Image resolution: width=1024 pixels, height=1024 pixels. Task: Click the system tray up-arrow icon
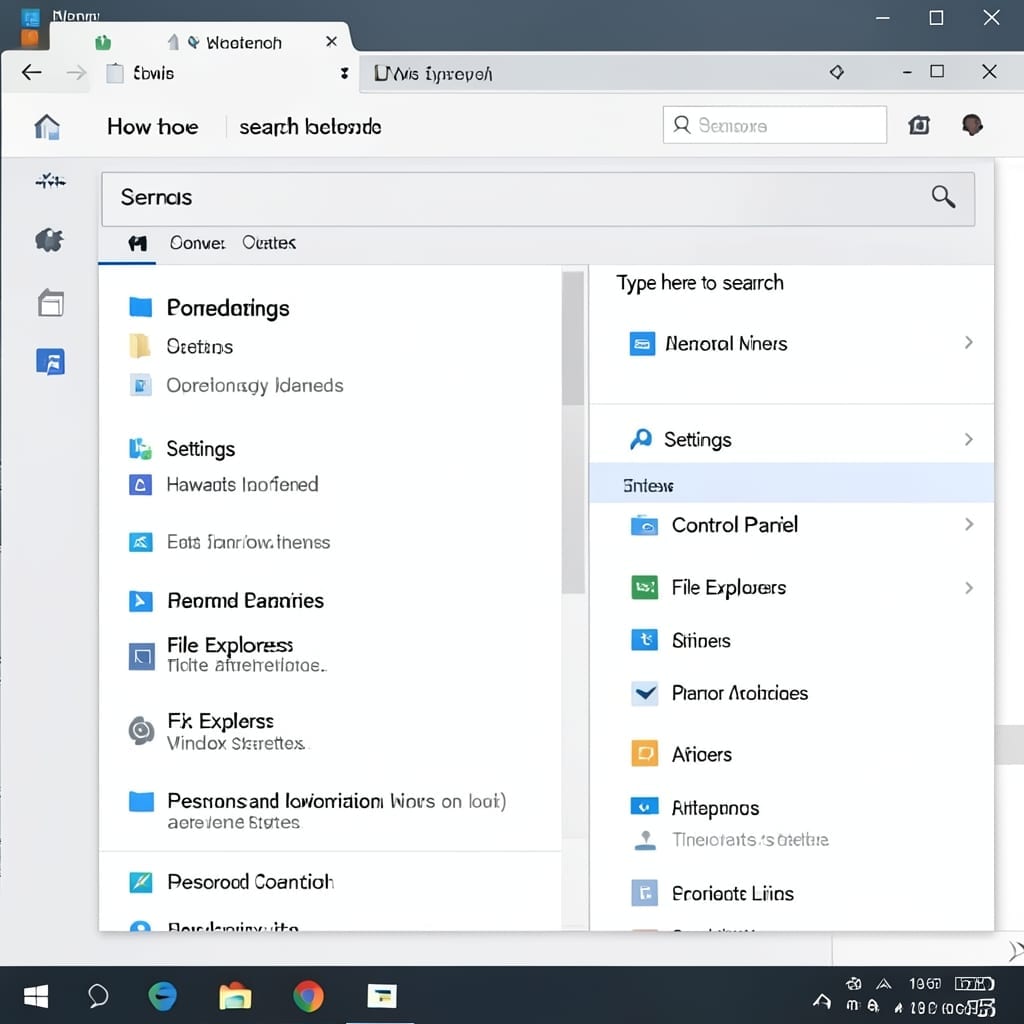pyautogui.click(x=822, y=1000)
